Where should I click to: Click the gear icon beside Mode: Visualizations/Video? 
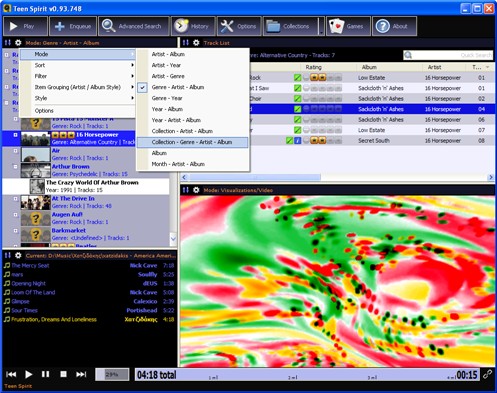click(x=196, y=190)
